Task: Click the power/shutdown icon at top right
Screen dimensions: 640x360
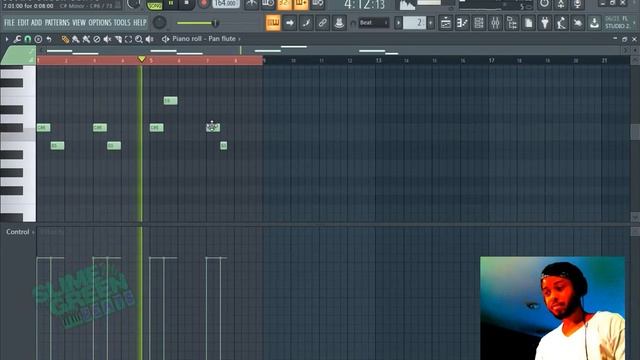Action: coord(544,4)
